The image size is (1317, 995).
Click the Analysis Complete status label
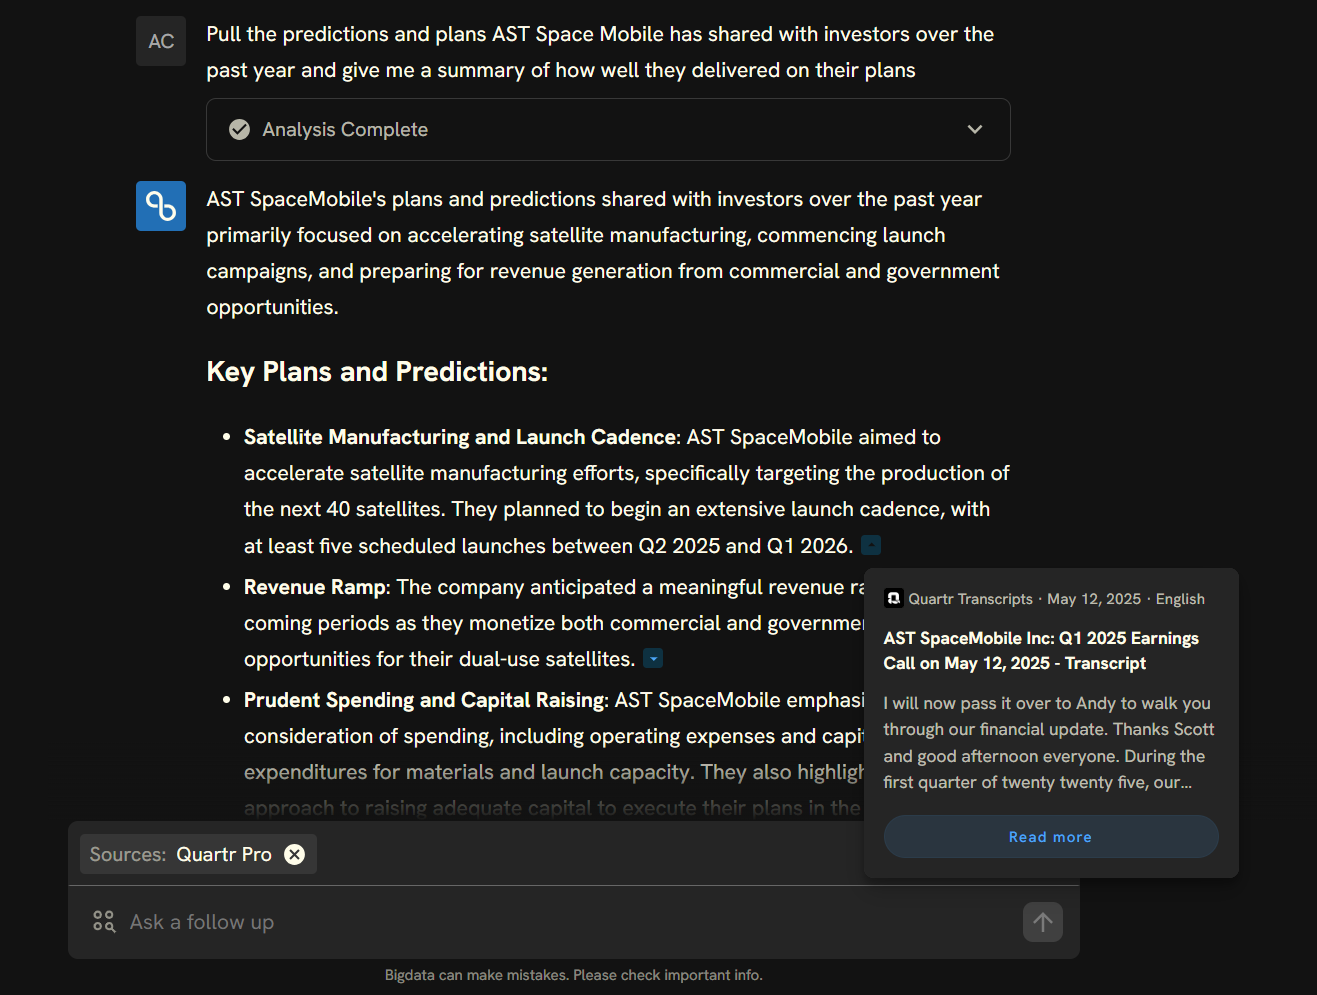click(x=345, y=129)
